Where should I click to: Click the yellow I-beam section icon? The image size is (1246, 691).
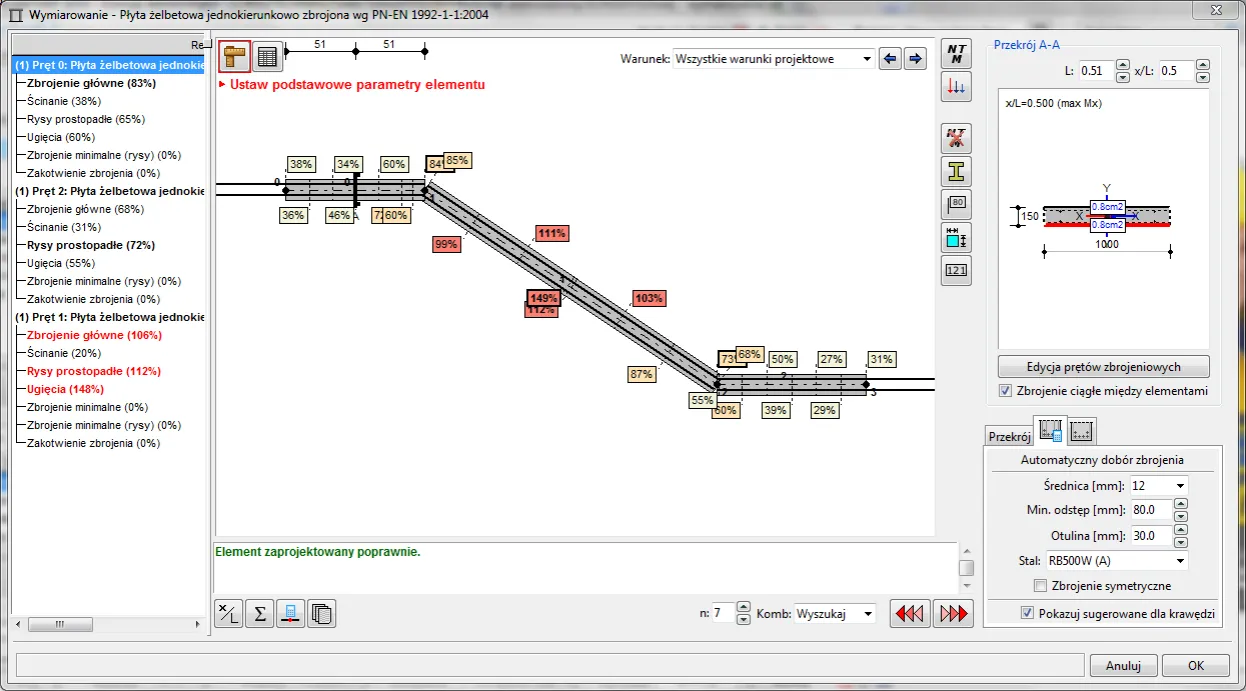[957, 172]
